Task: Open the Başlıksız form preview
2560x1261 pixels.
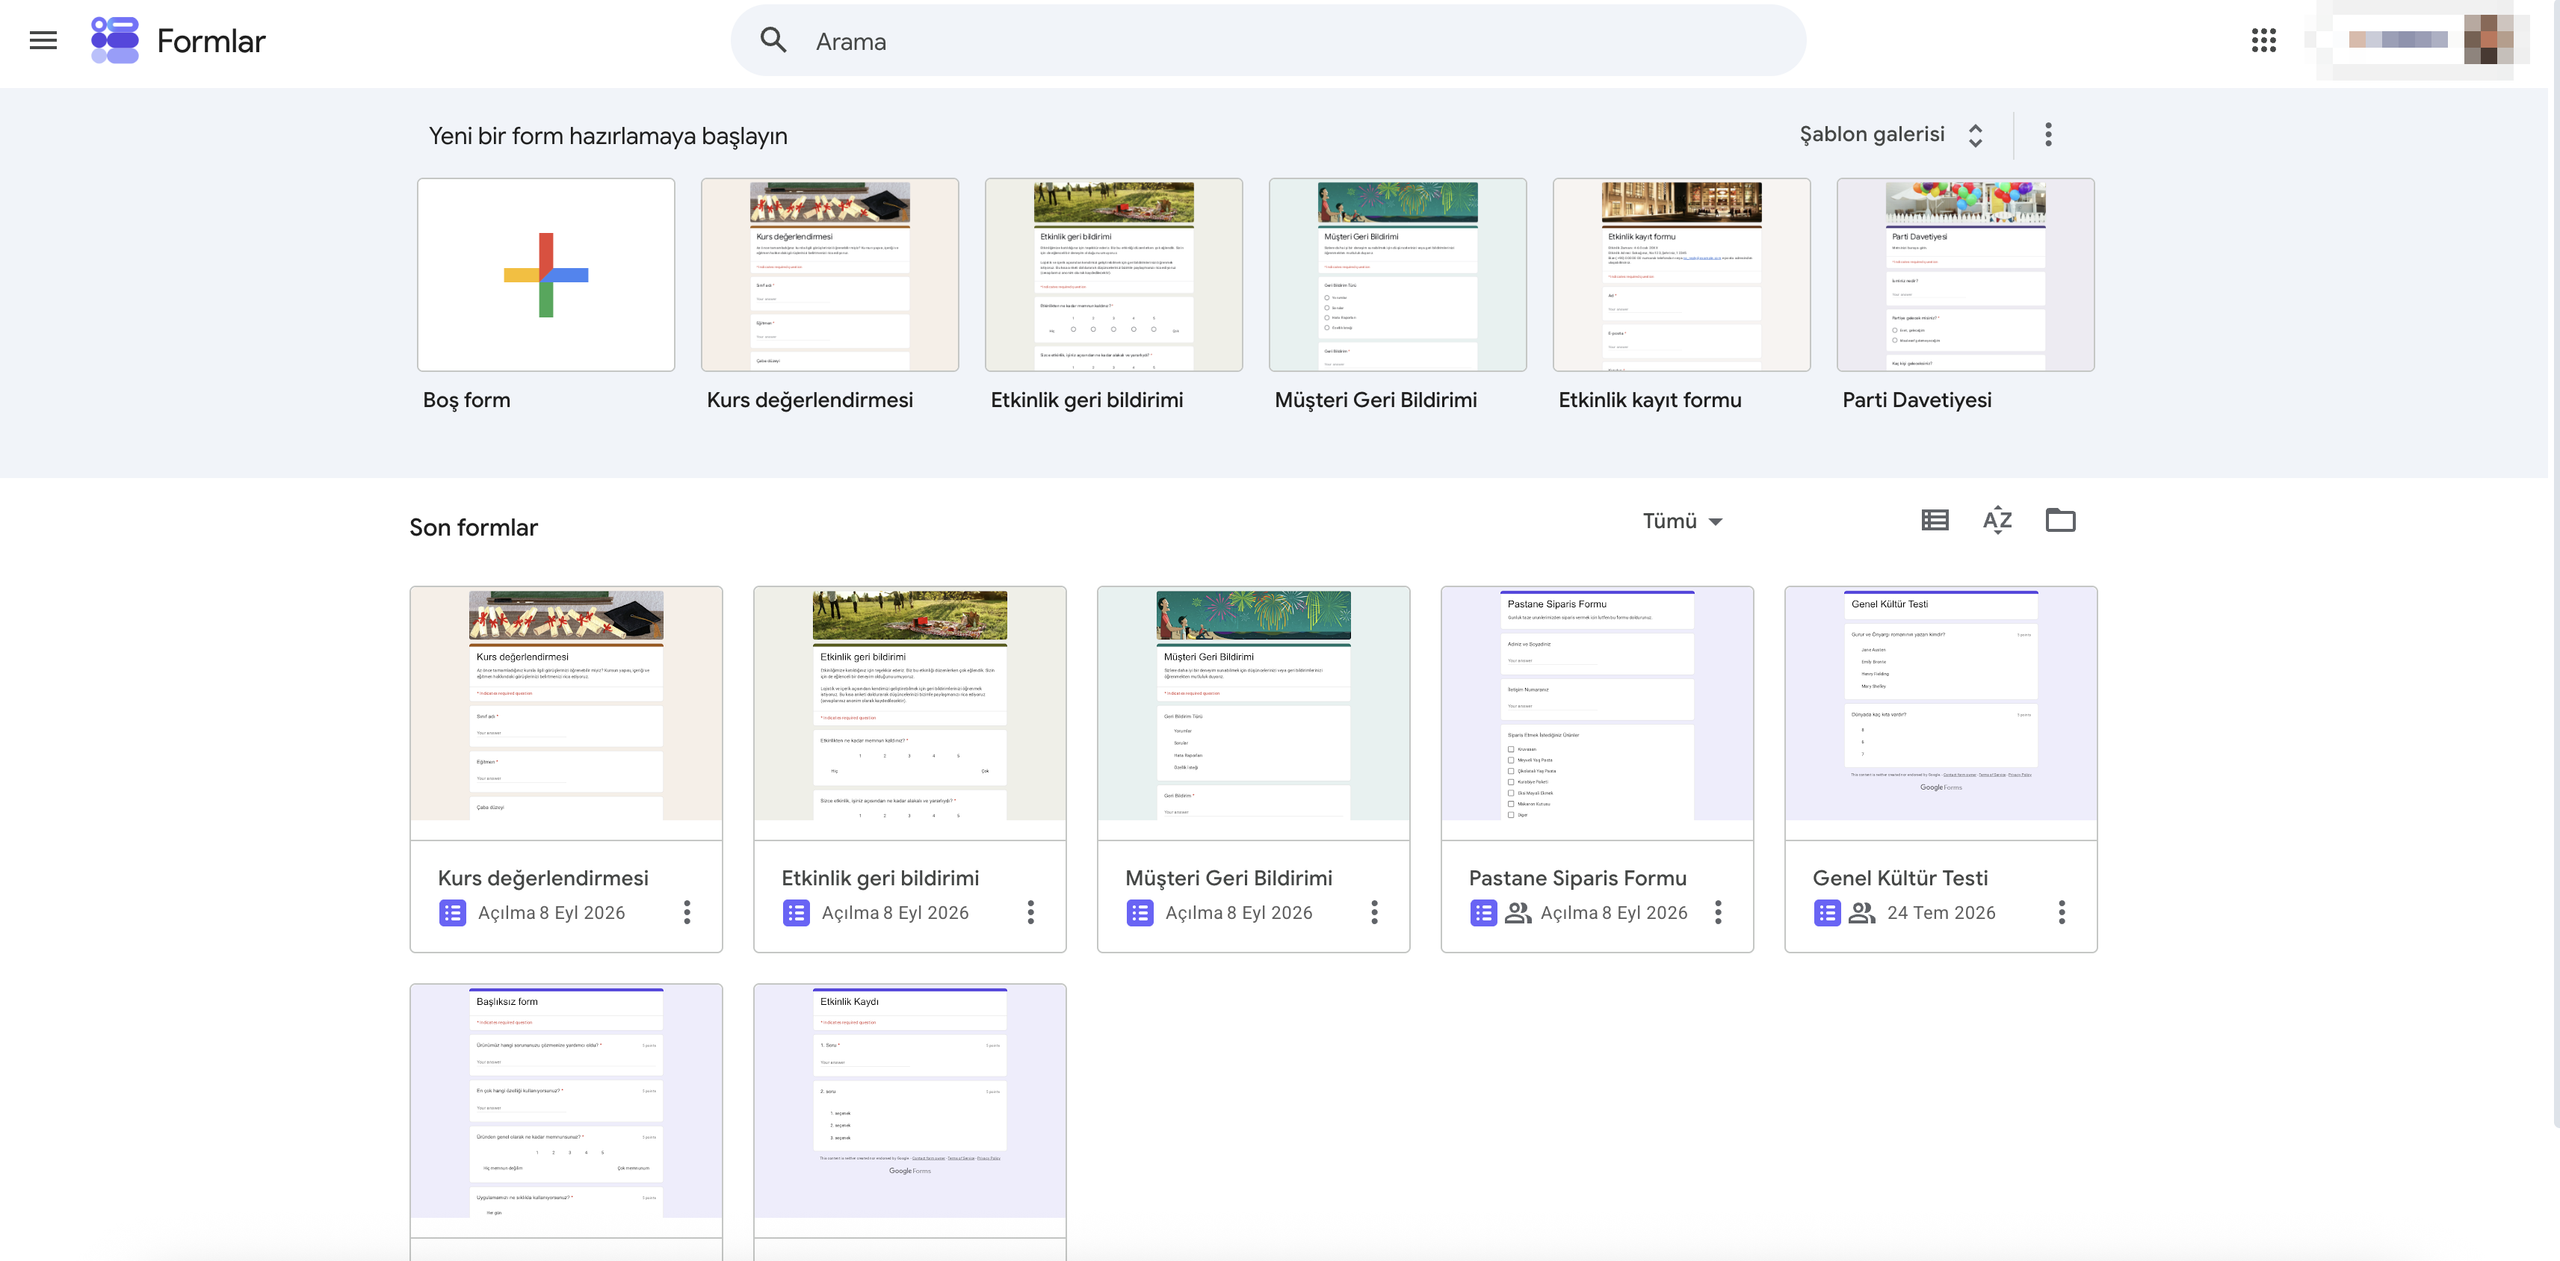Action: coord(566,1110)
